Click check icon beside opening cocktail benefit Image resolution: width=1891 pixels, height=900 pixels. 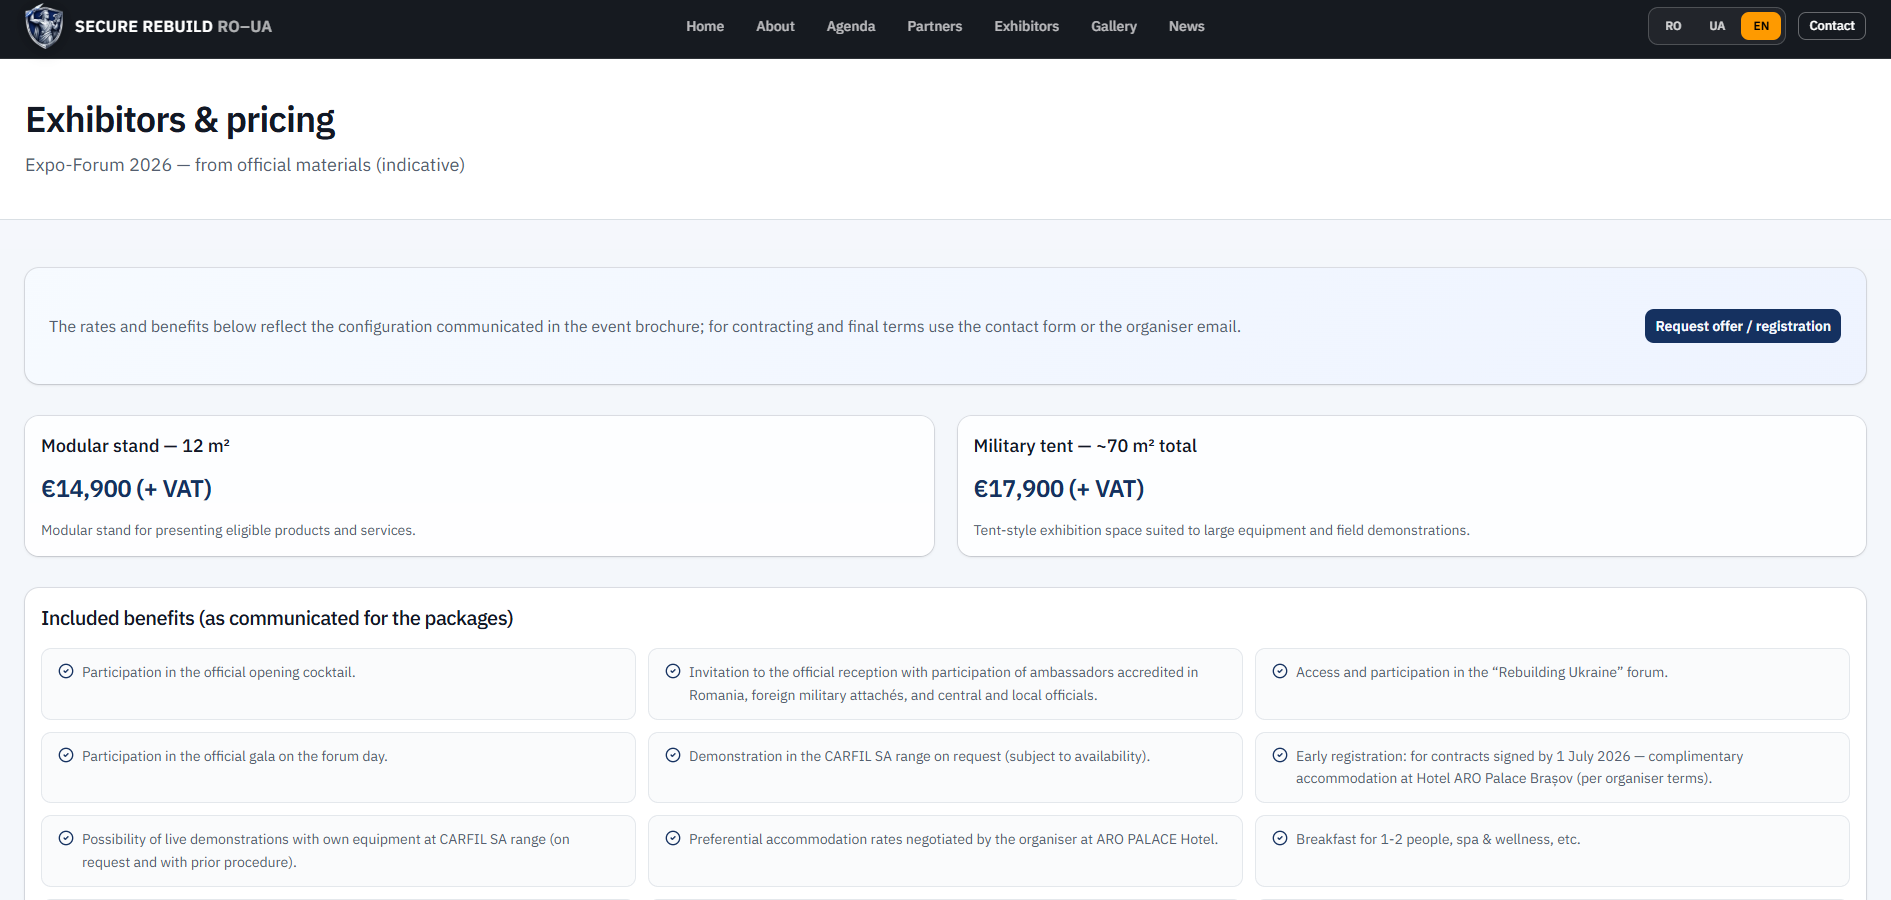coord(66,671)
